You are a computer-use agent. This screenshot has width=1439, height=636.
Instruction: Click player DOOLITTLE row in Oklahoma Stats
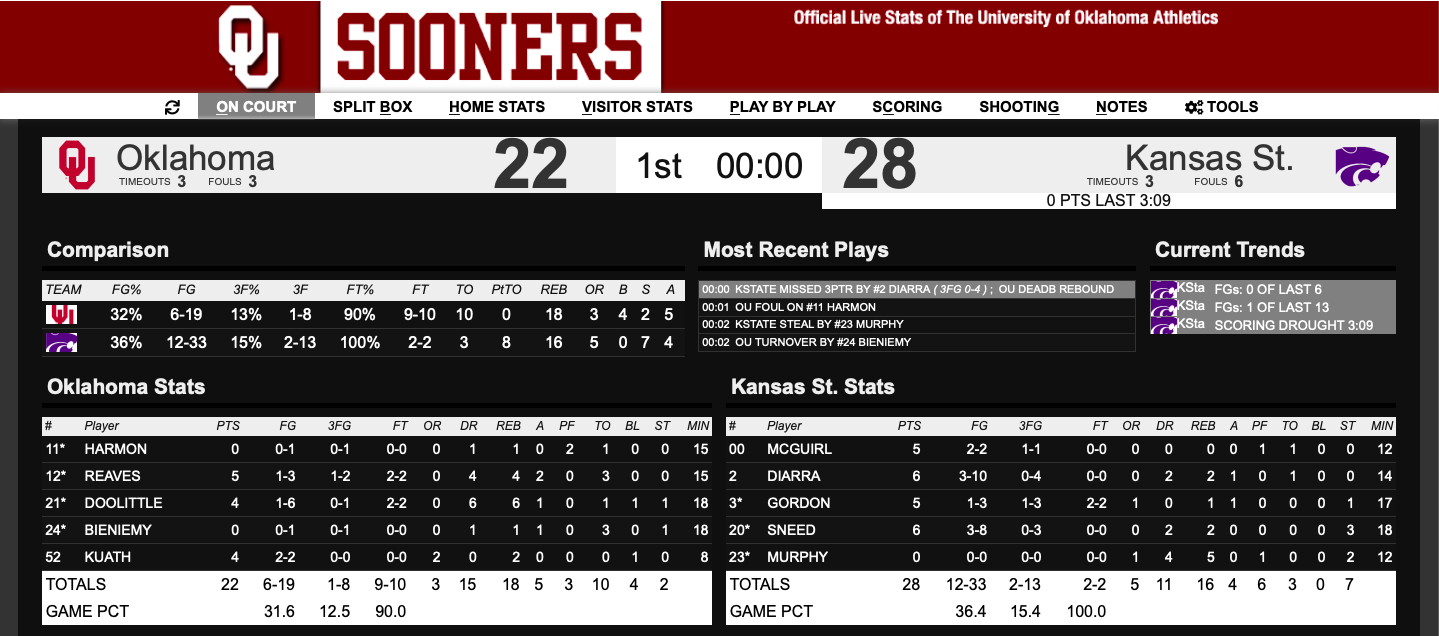tap(376, 503)
